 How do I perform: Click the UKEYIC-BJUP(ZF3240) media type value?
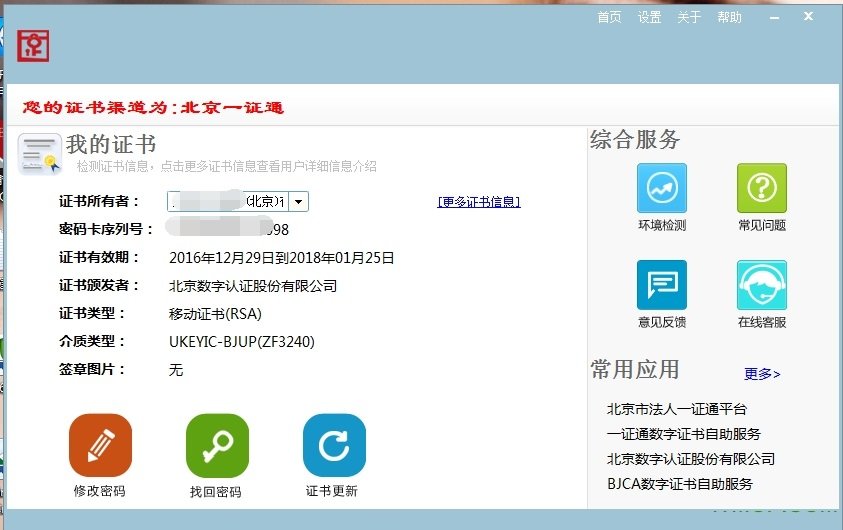pyautogui.click(x=241, y=342)
